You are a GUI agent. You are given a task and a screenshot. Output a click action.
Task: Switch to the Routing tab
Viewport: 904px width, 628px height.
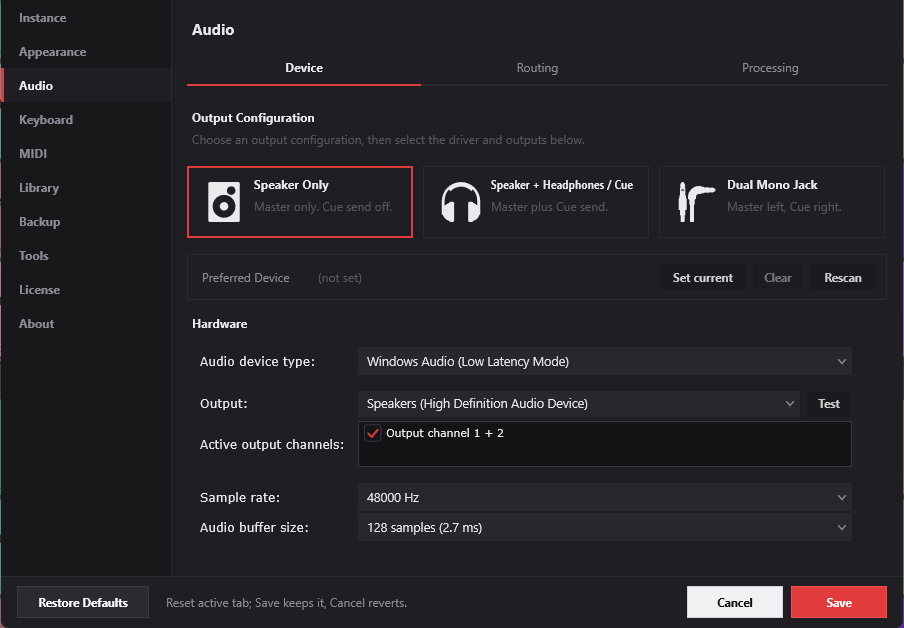point(537,68)
